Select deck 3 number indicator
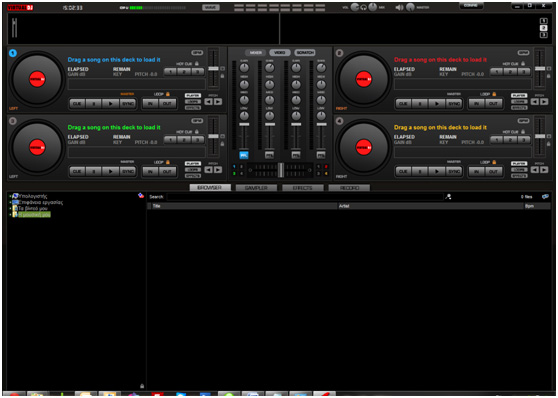 (x=12, y=121)
